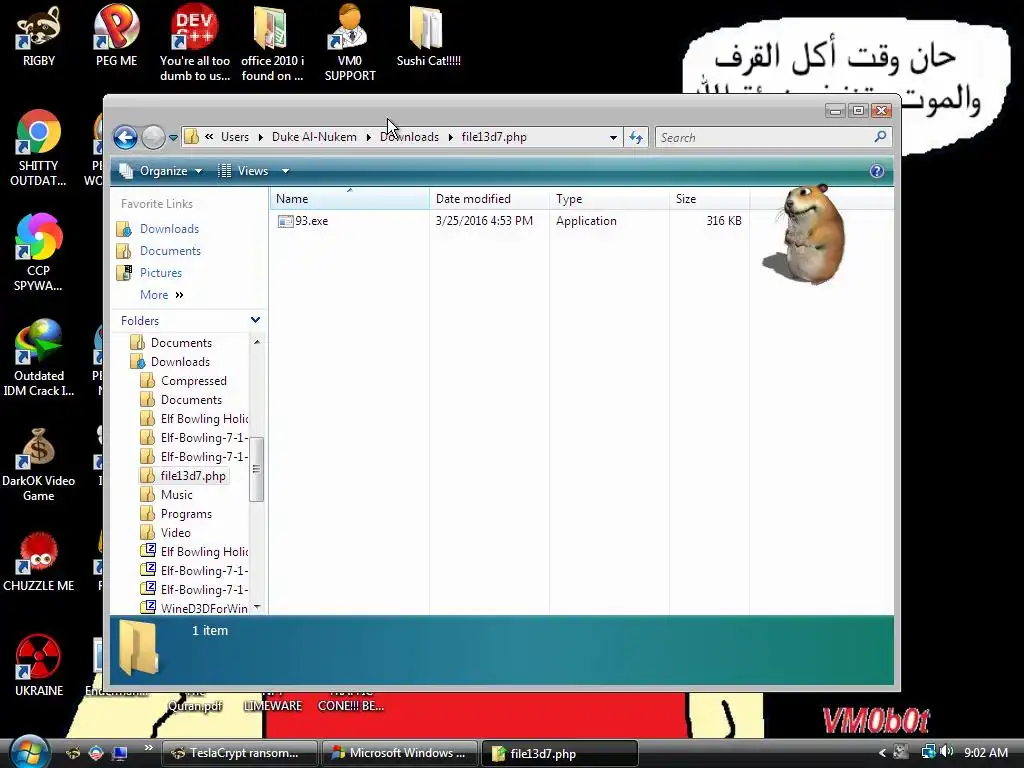Click the Show Desktop quick launch icon
Image resolution: width=1024 pixels, height=768 pixels.
click(x=120, y=753)
